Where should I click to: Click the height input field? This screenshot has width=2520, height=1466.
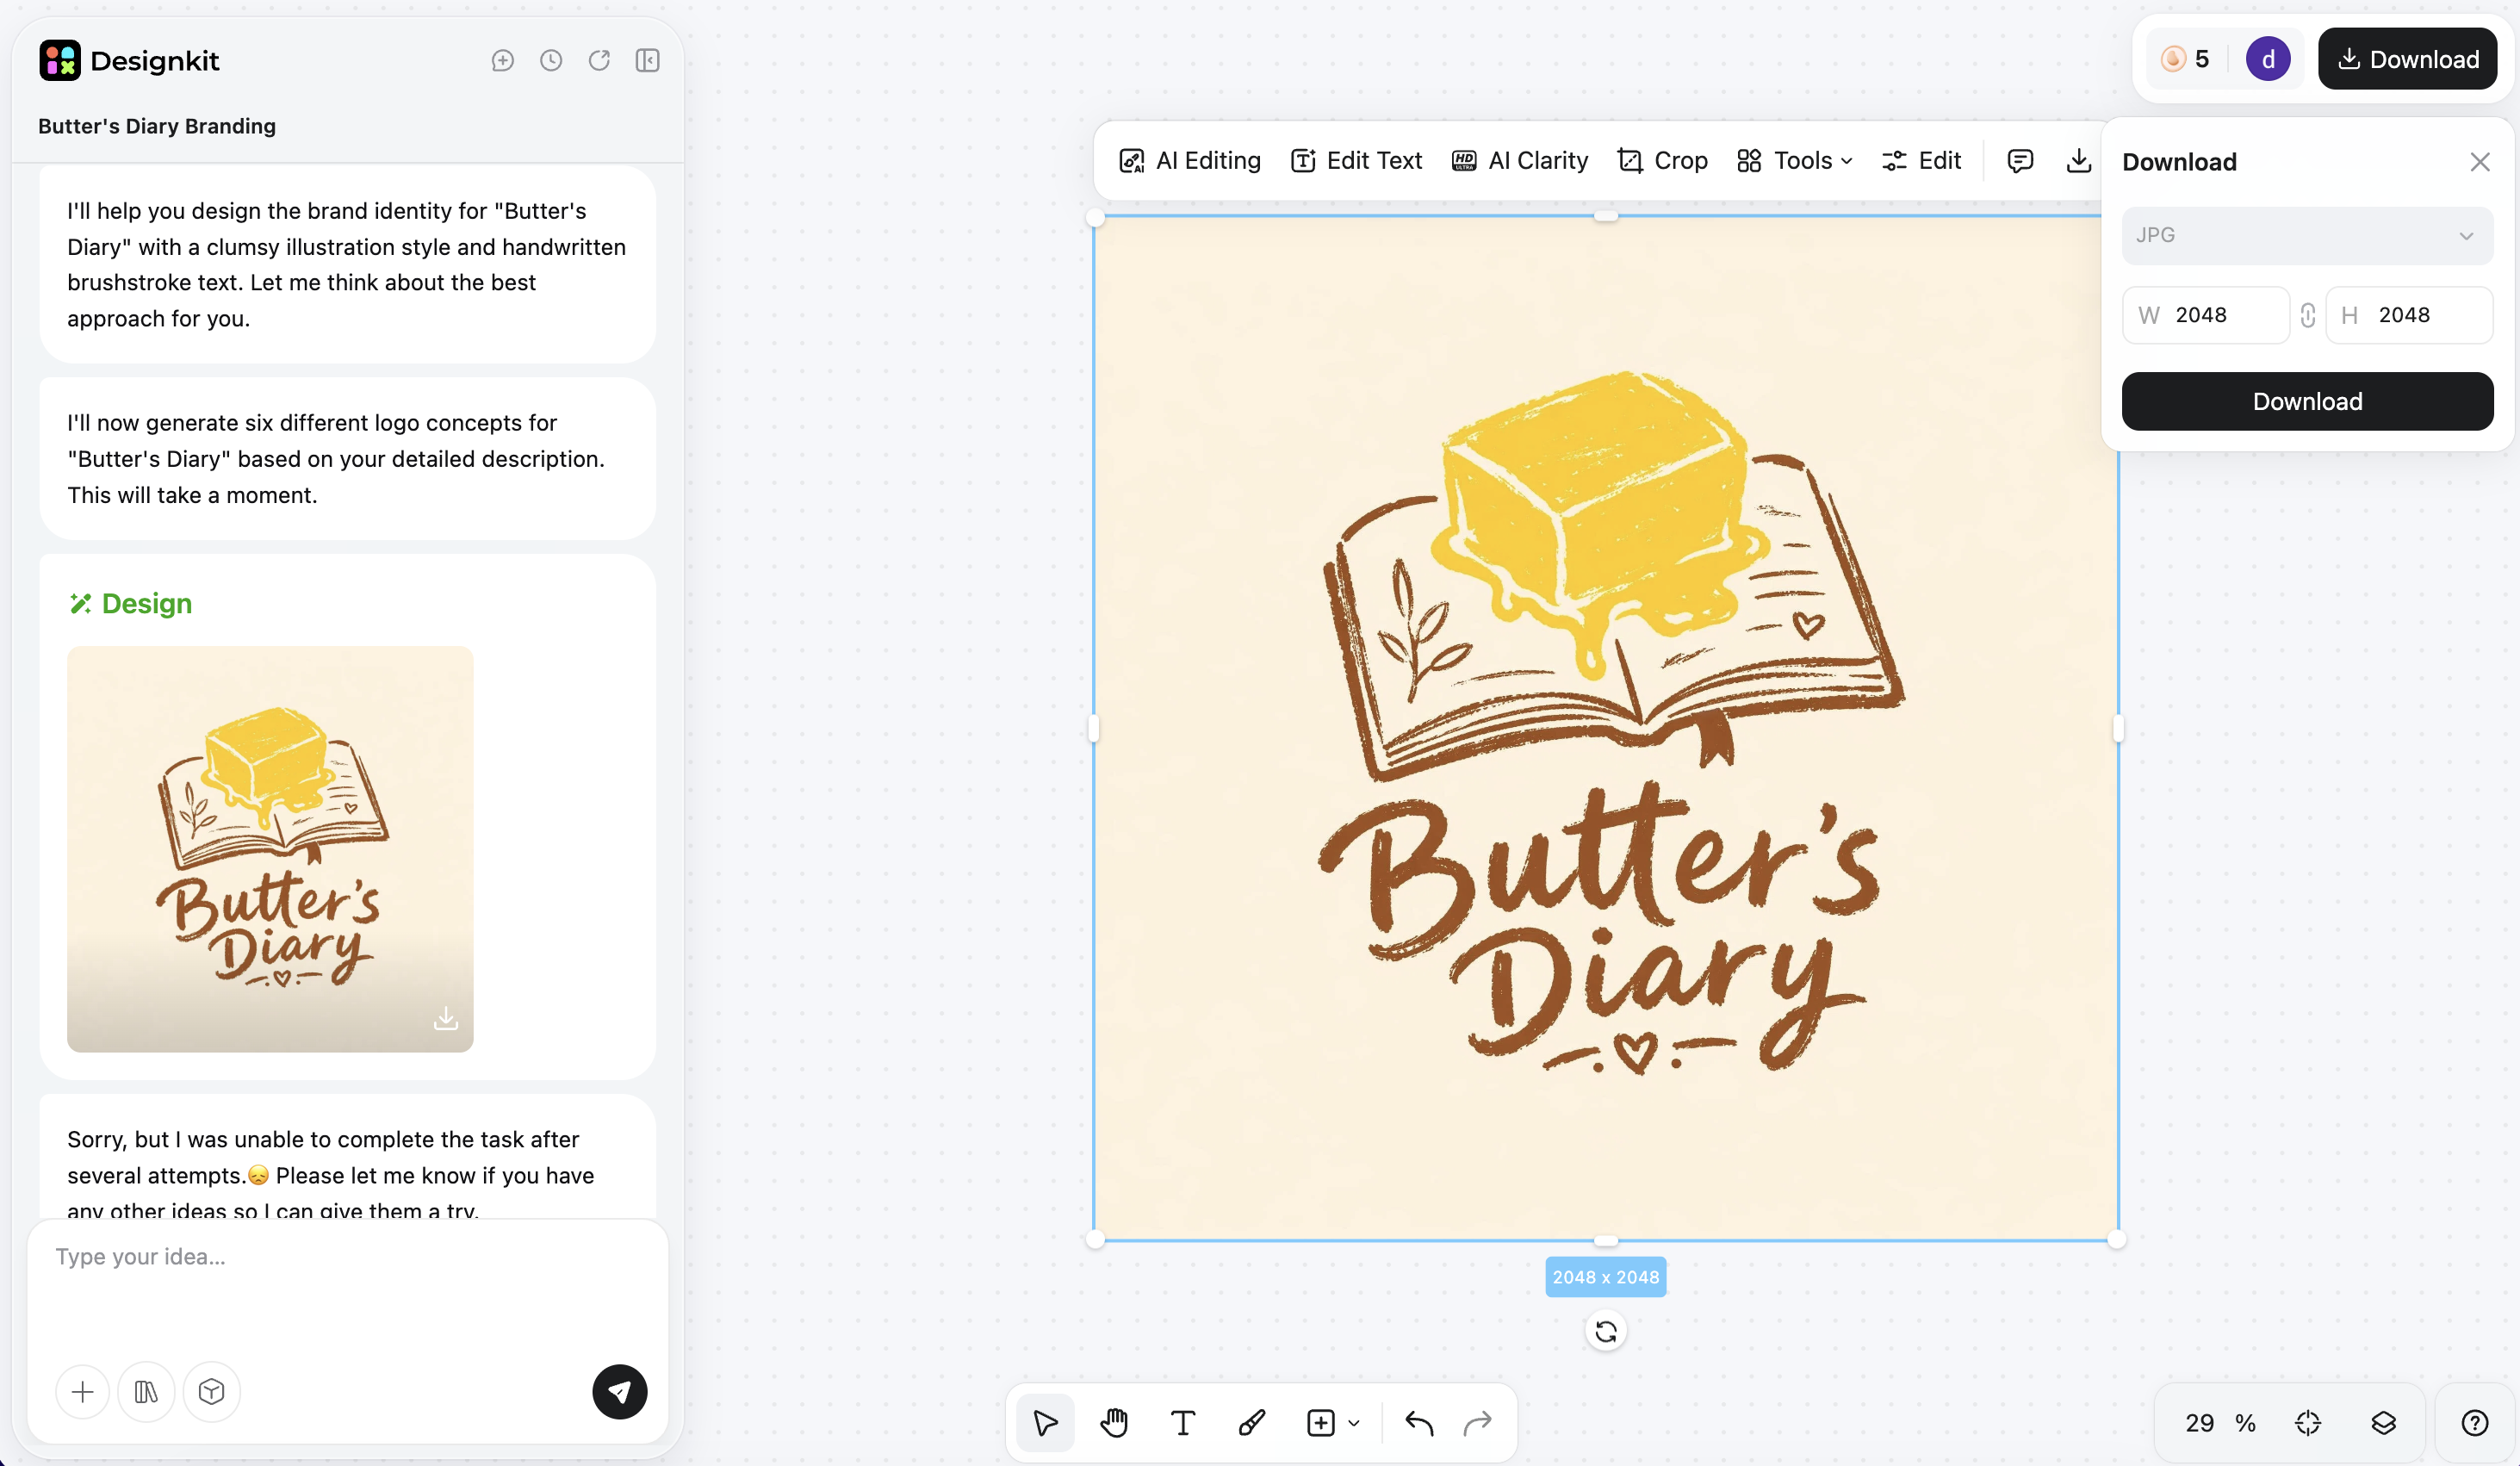[2409, 315]
